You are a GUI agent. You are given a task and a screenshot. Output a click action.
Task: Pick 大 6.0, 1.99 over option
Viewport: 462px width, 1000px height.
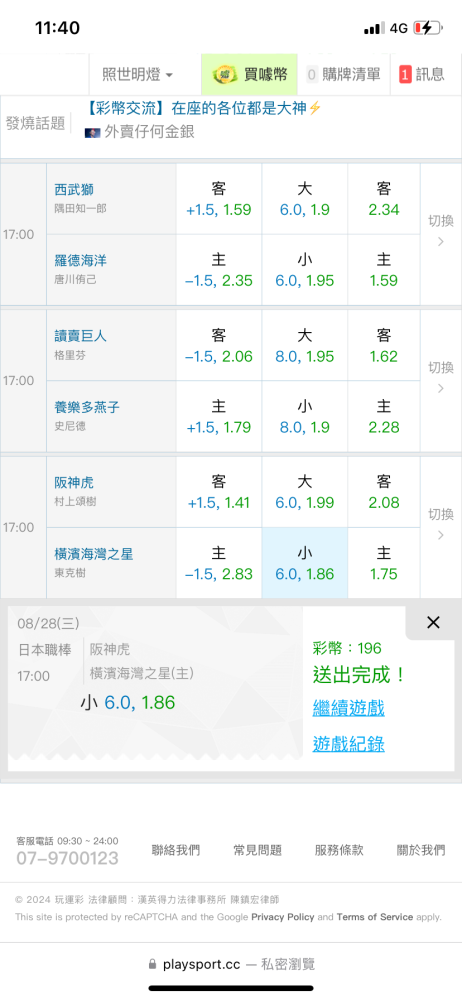tap(304, 492)
